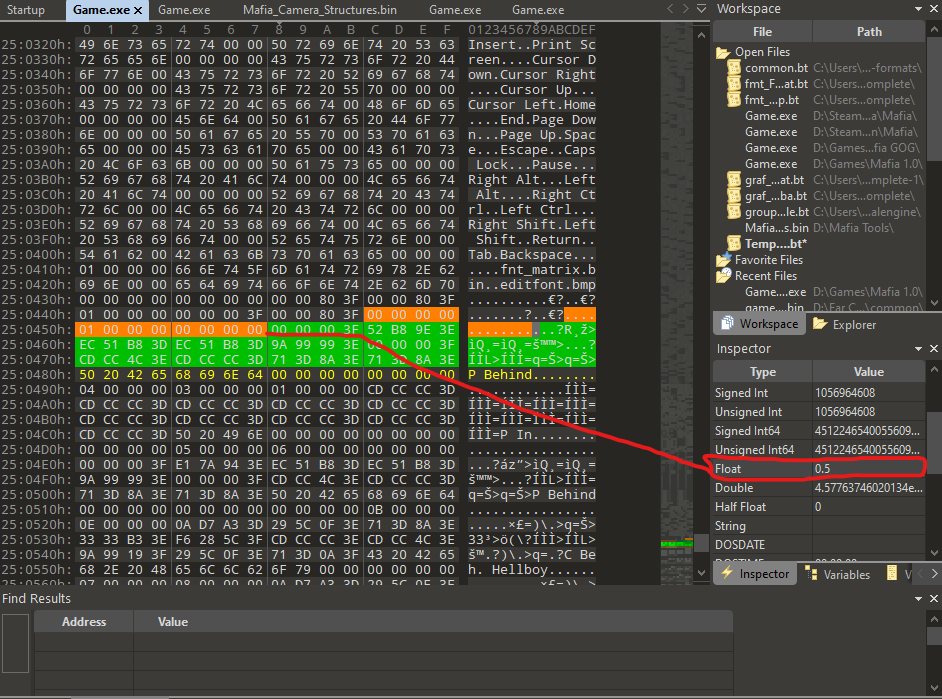Screen dimensions: 942x699
Task: Switch to the Variables tab
Action: coord(841,574)
